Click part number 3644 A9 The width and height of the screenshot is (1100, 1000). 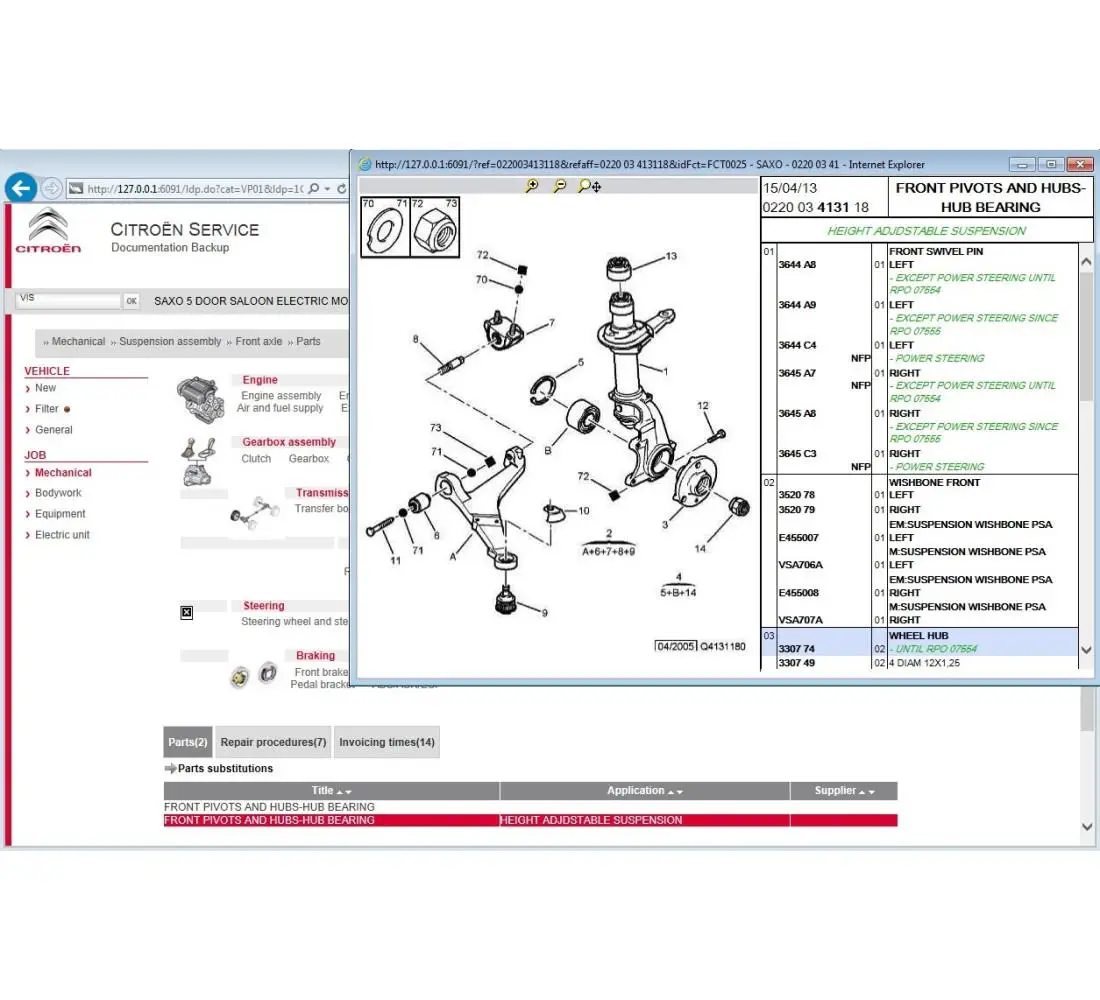(797, 305)
